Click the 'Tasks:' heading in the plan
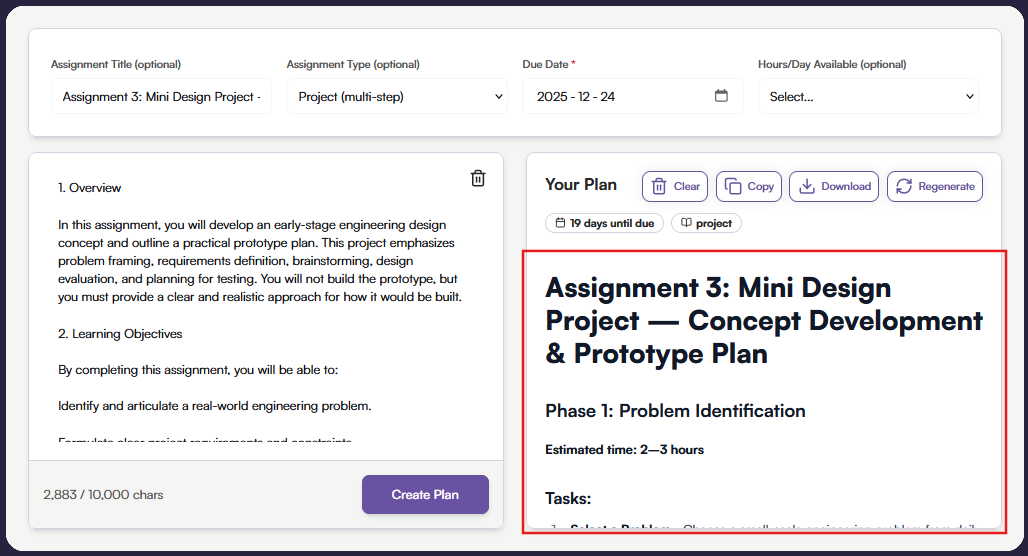Viewport: 1028px width, 556px height. point(568,498)
